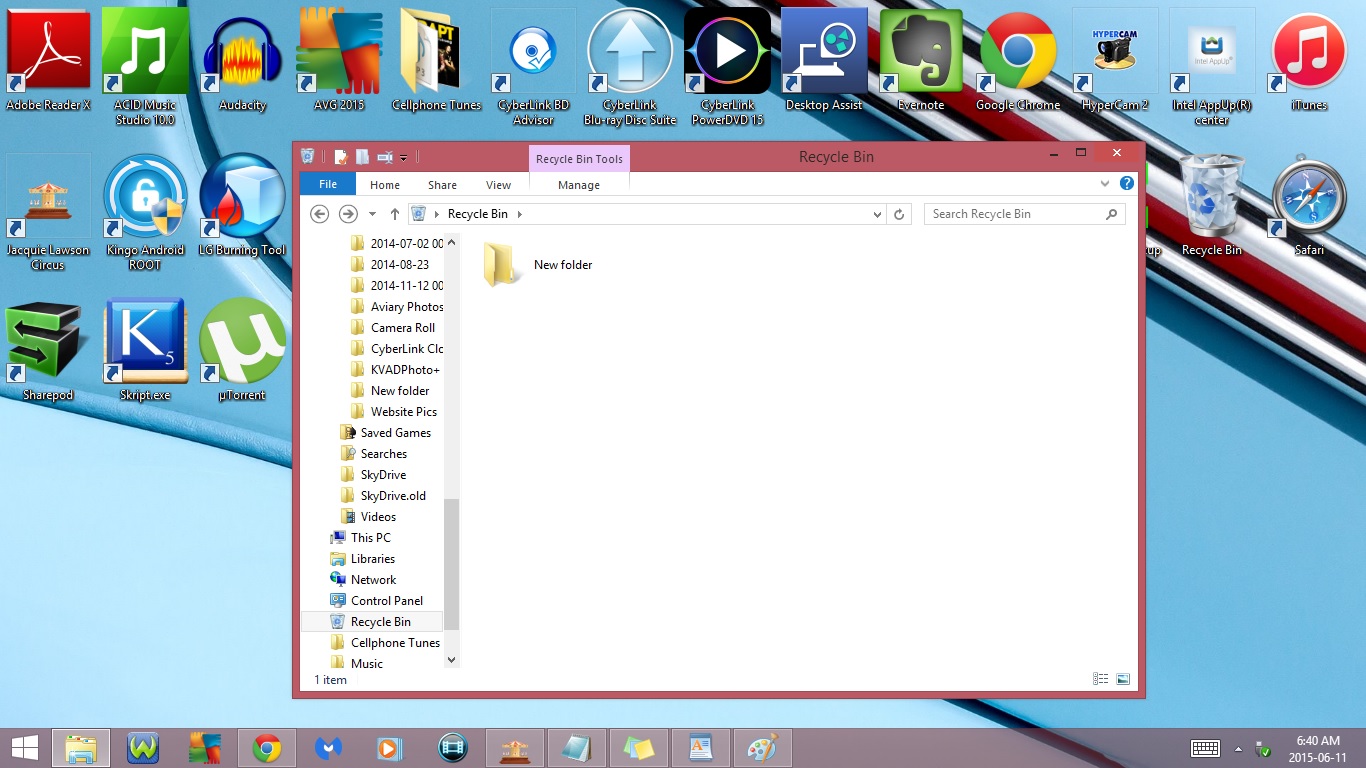This screenshot has width=1366, height=768.
Task: Select Google Chrome desktop shortcut
Action: pyautogui.click(x=1018, y=59)
